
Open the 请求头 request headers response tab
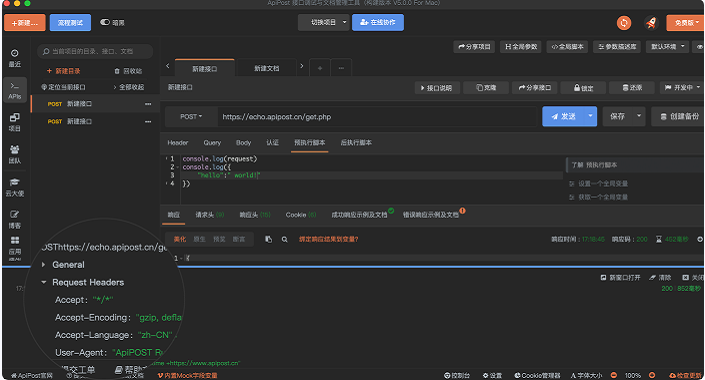pyautogui.click(x=210, y=215)
